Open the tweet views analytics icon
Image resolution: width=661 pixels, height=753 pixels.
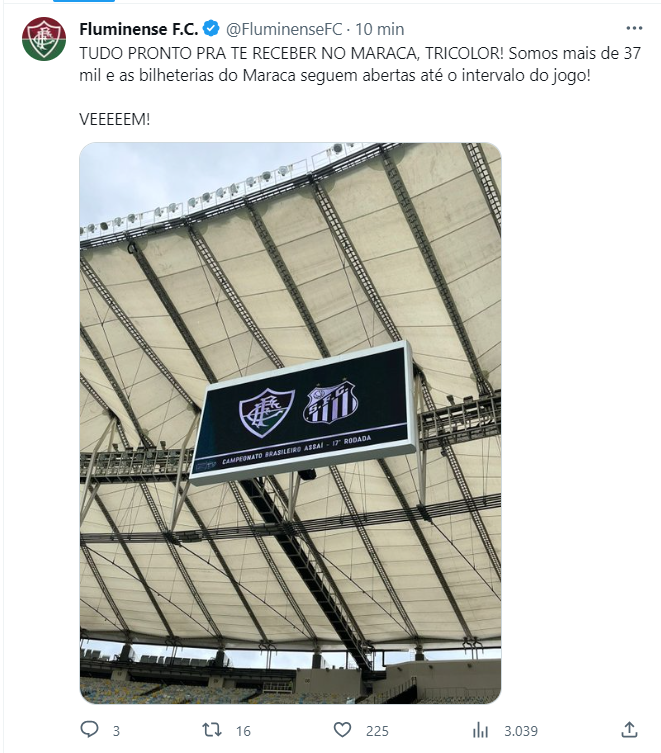pos(480,730)
